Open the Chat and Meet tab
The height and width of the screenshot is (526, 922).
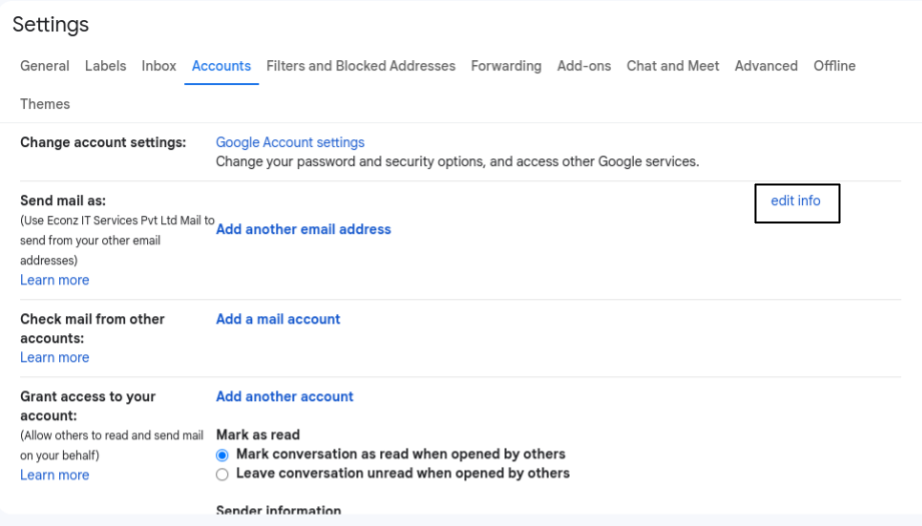pyautogui.click(x=673, y=66)
